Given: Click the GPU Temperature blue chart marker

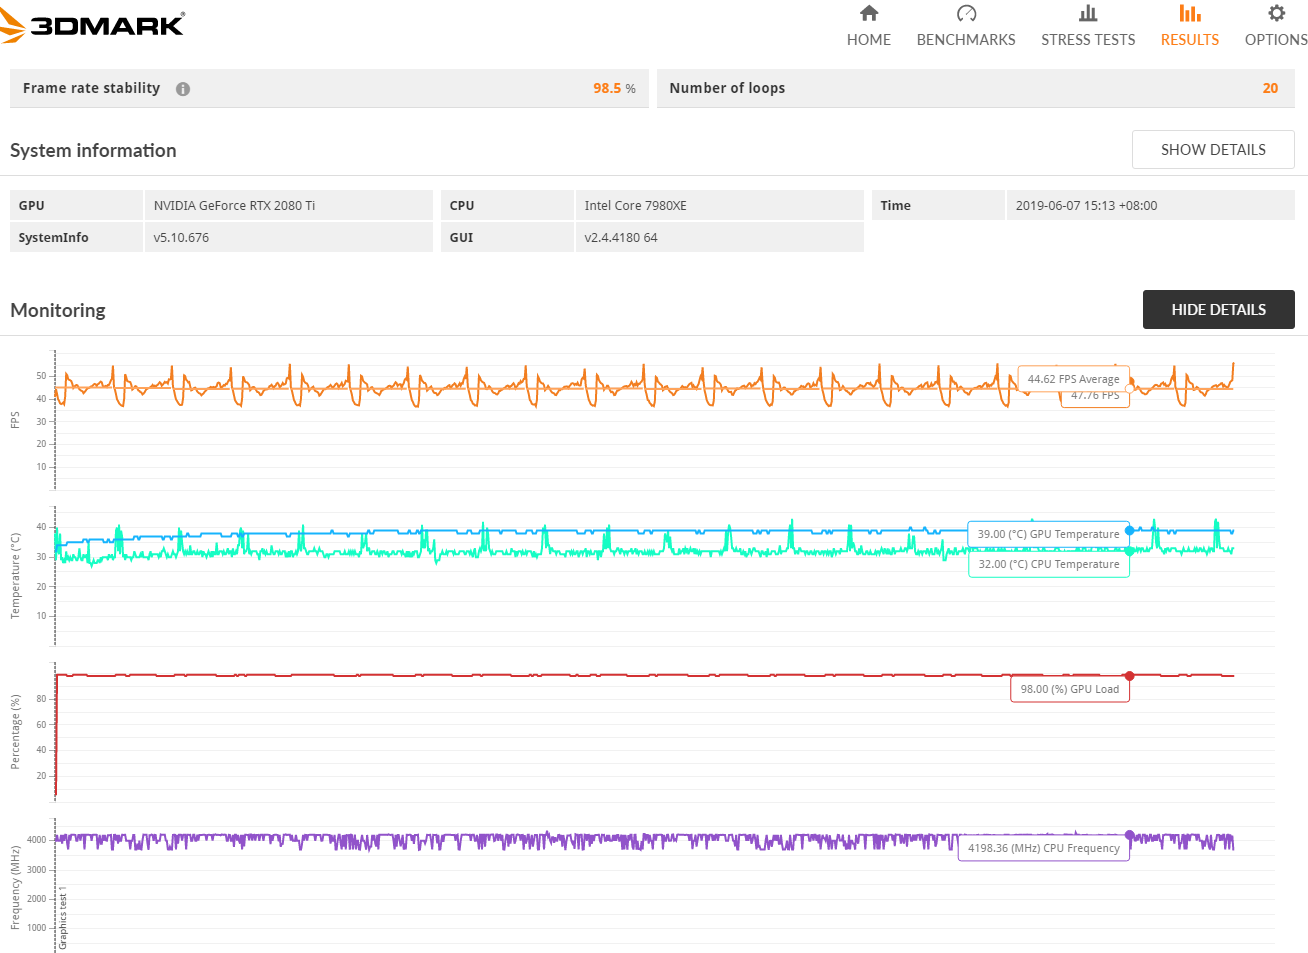Looking at the screenshot, I should 1129,531.
